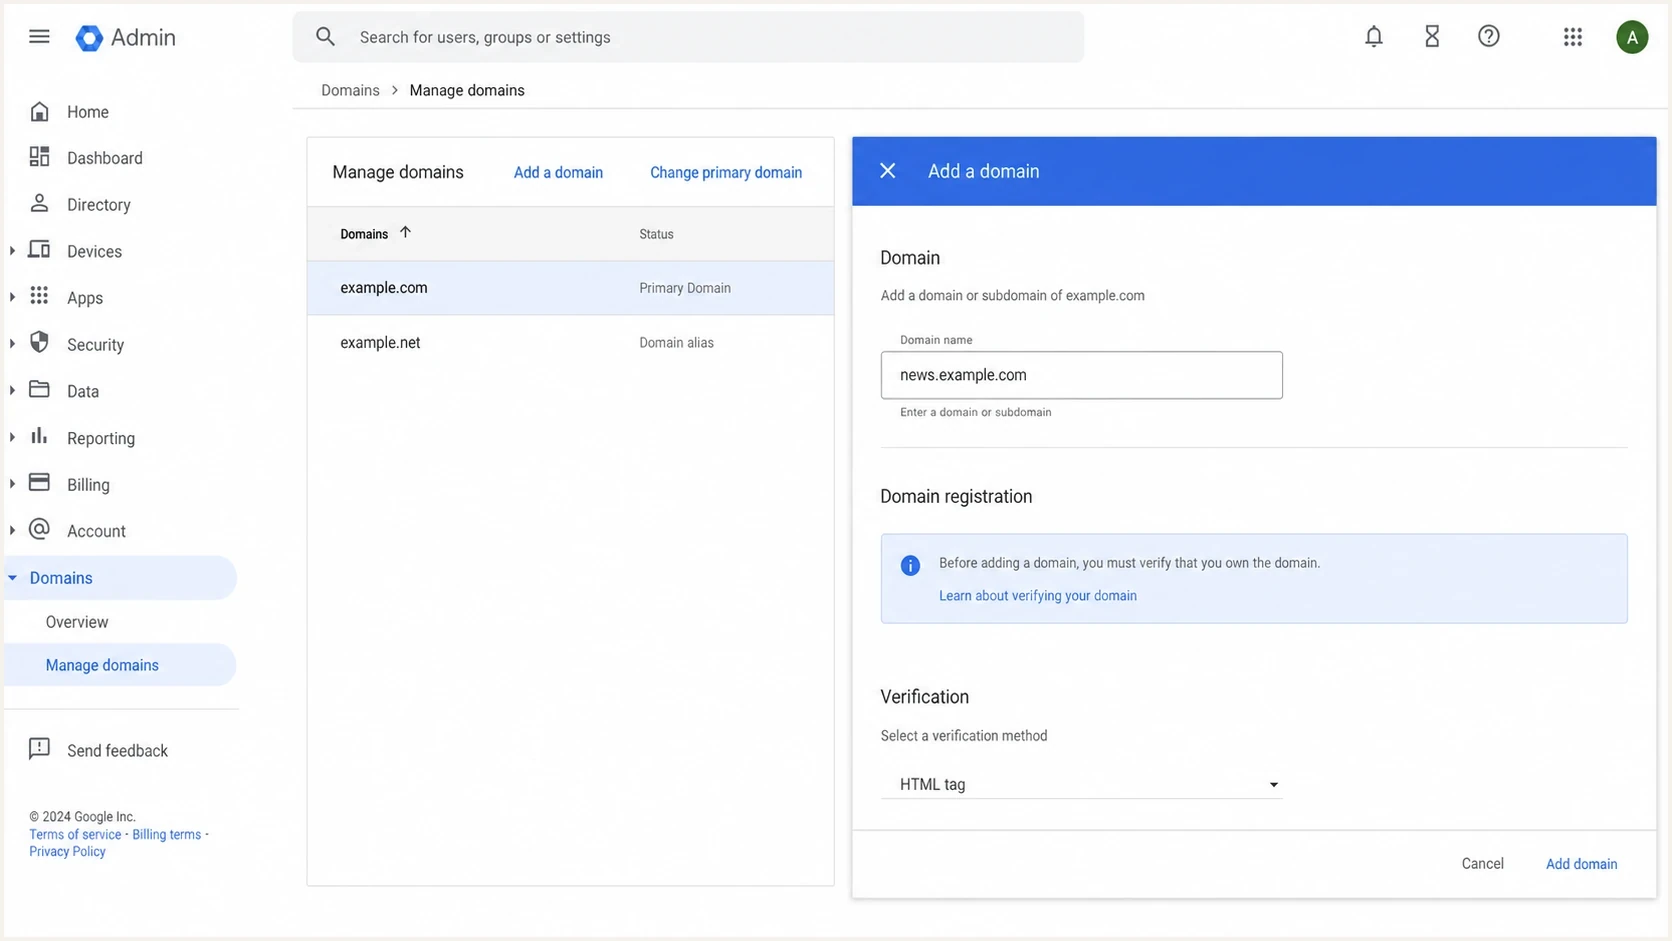Click the search magnifier icon
Viewport: 1672px width, 941px height.
(325, 37)
